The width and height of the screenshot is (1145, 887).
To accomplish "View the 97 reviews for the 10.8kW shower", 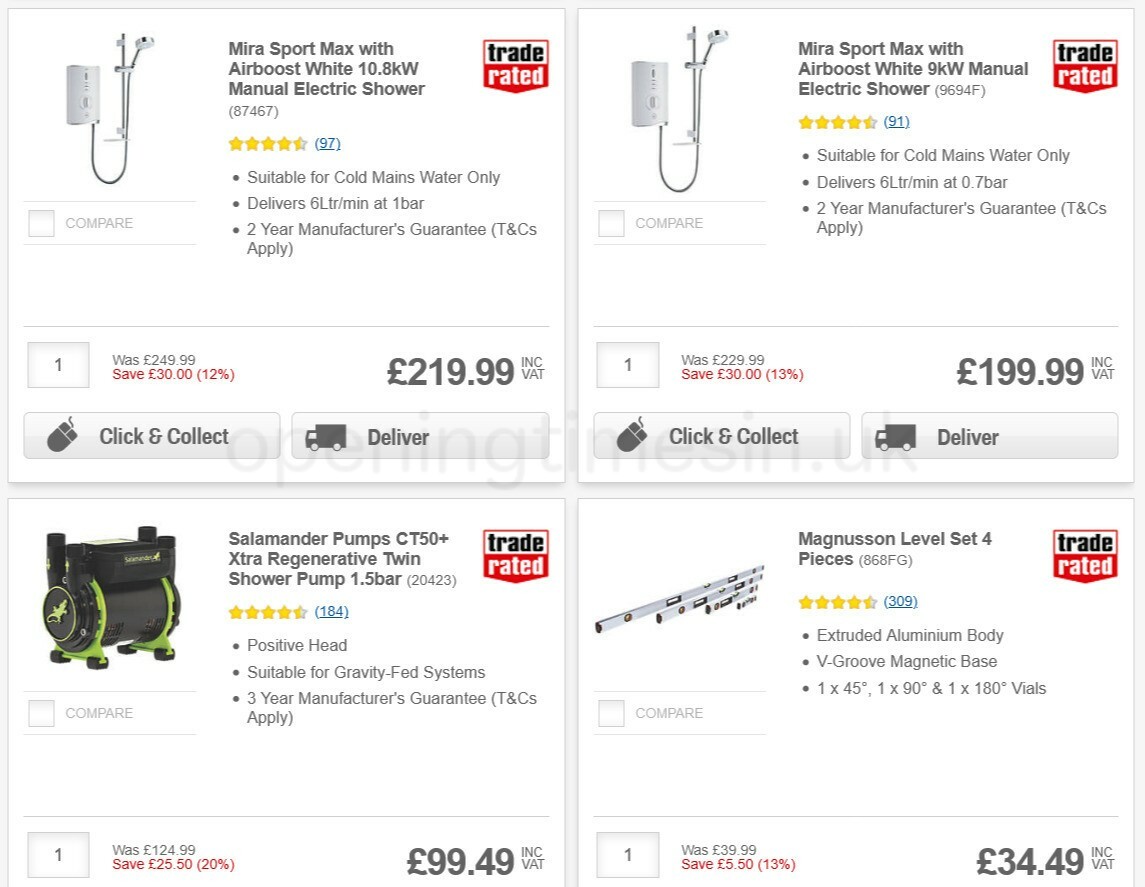I will point(328,143).
